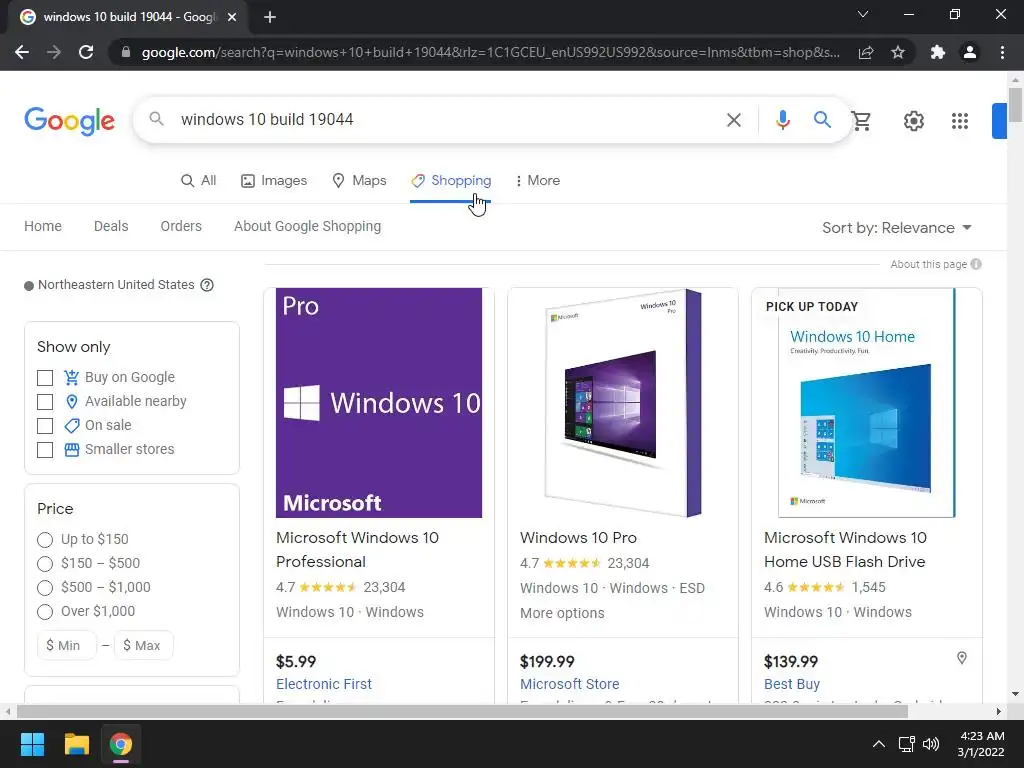The image size is (1024, 768).
Task: Reload the current page
Action: tap(86, 52)
